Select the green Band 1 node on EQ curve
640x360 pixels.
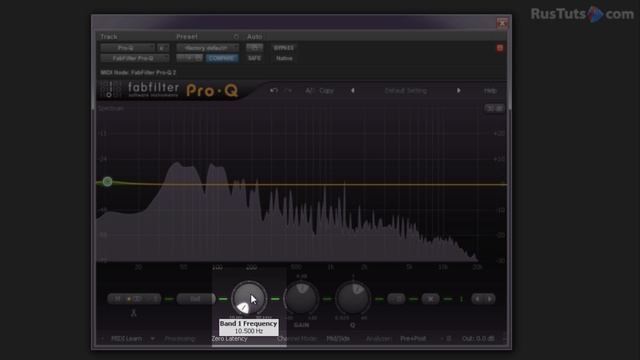click(x=107, y=182)
